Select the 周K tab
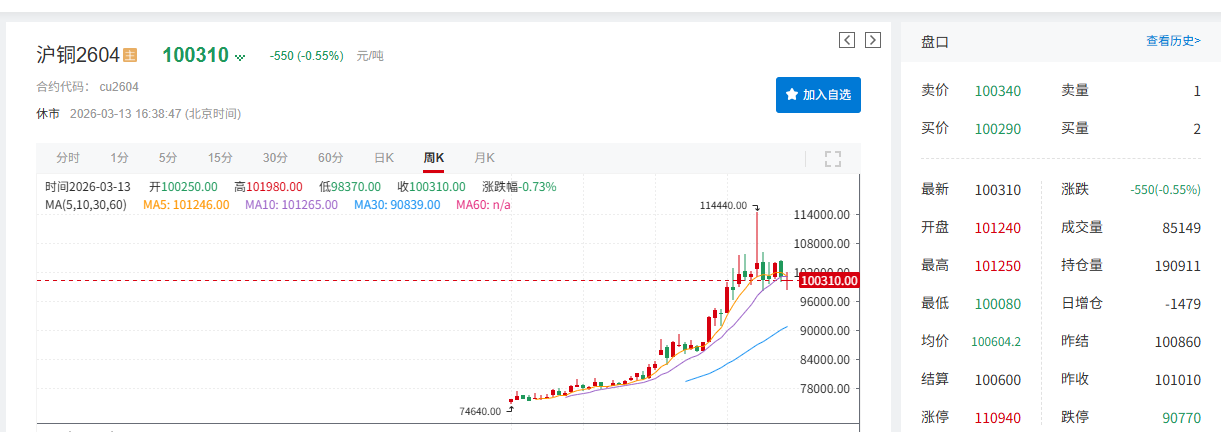Screen dimensions: 1221x432 (434, 158)
